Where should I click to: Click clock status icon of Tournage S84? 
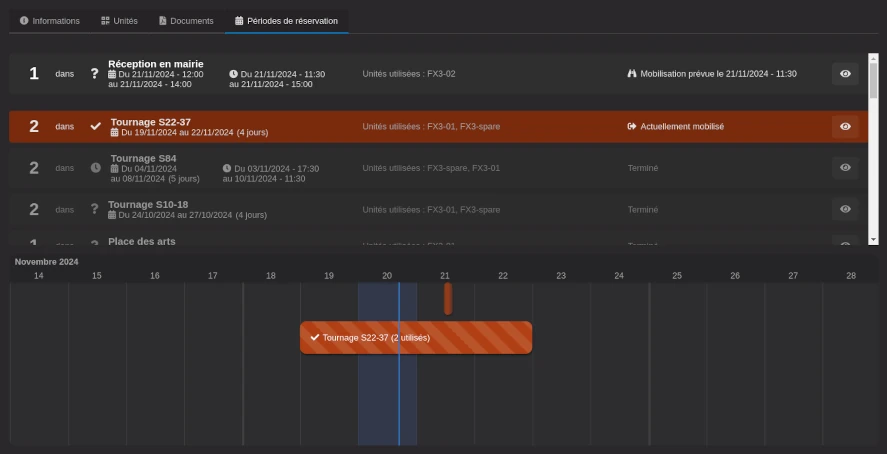coord(96,168)
